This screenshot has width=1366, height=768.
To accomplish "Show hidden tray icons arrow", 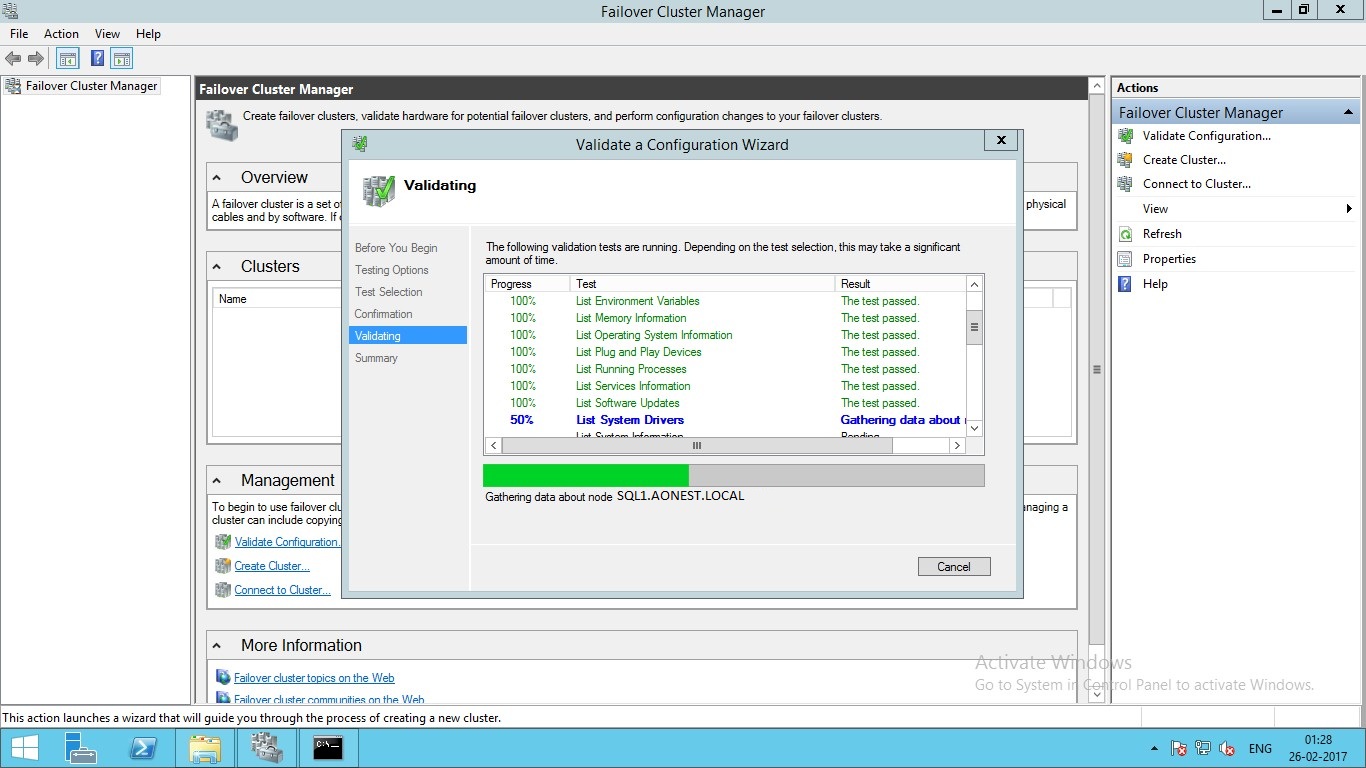I will point(1155,748).
